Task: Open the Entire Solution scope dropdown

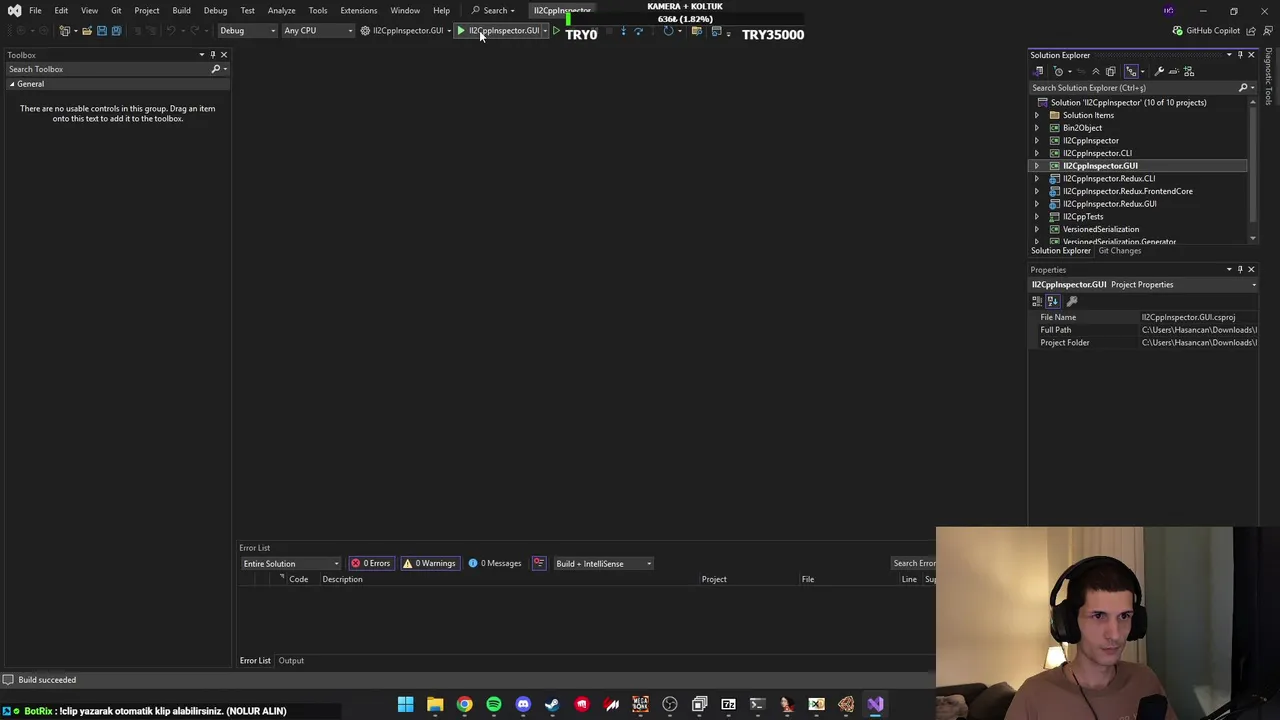Action: coord(291,563)
